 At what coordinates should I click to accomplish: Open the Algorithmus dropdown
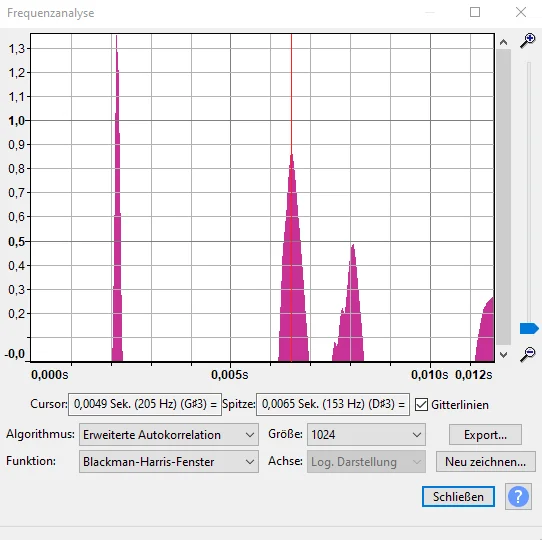pyautogui.click(x=169, y=435)
